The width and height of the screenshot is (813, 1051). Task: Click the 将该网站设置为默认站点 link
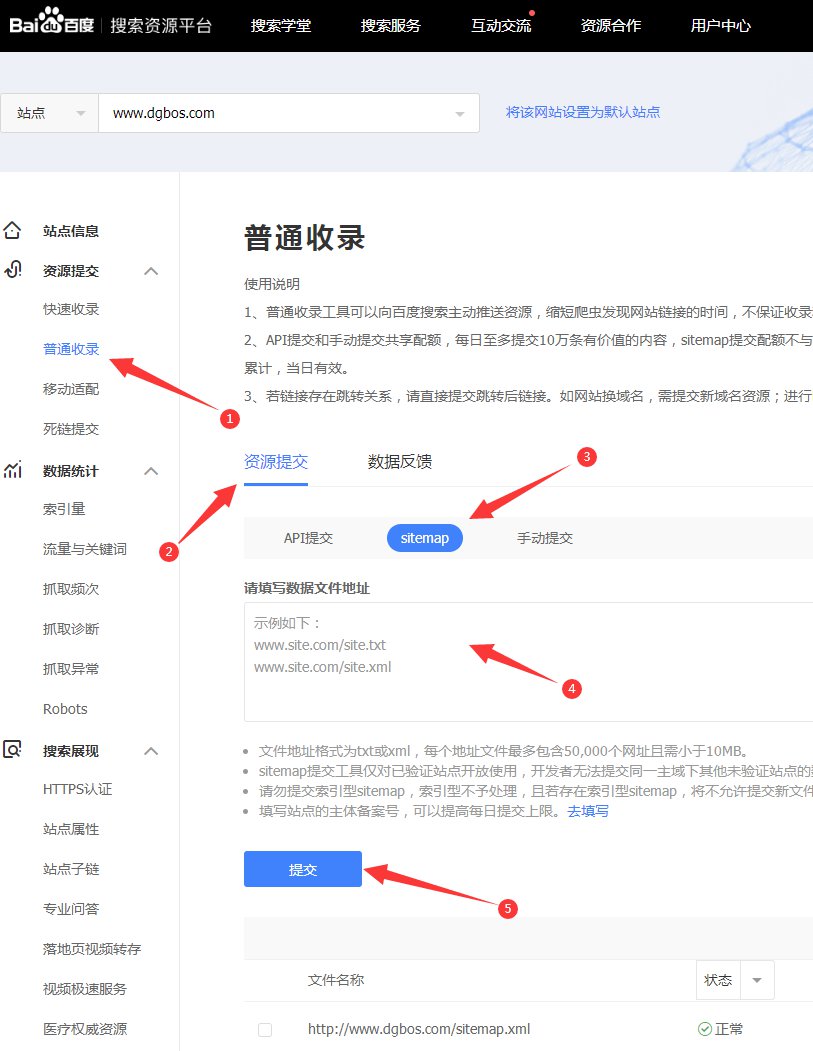tap(583, 112)
